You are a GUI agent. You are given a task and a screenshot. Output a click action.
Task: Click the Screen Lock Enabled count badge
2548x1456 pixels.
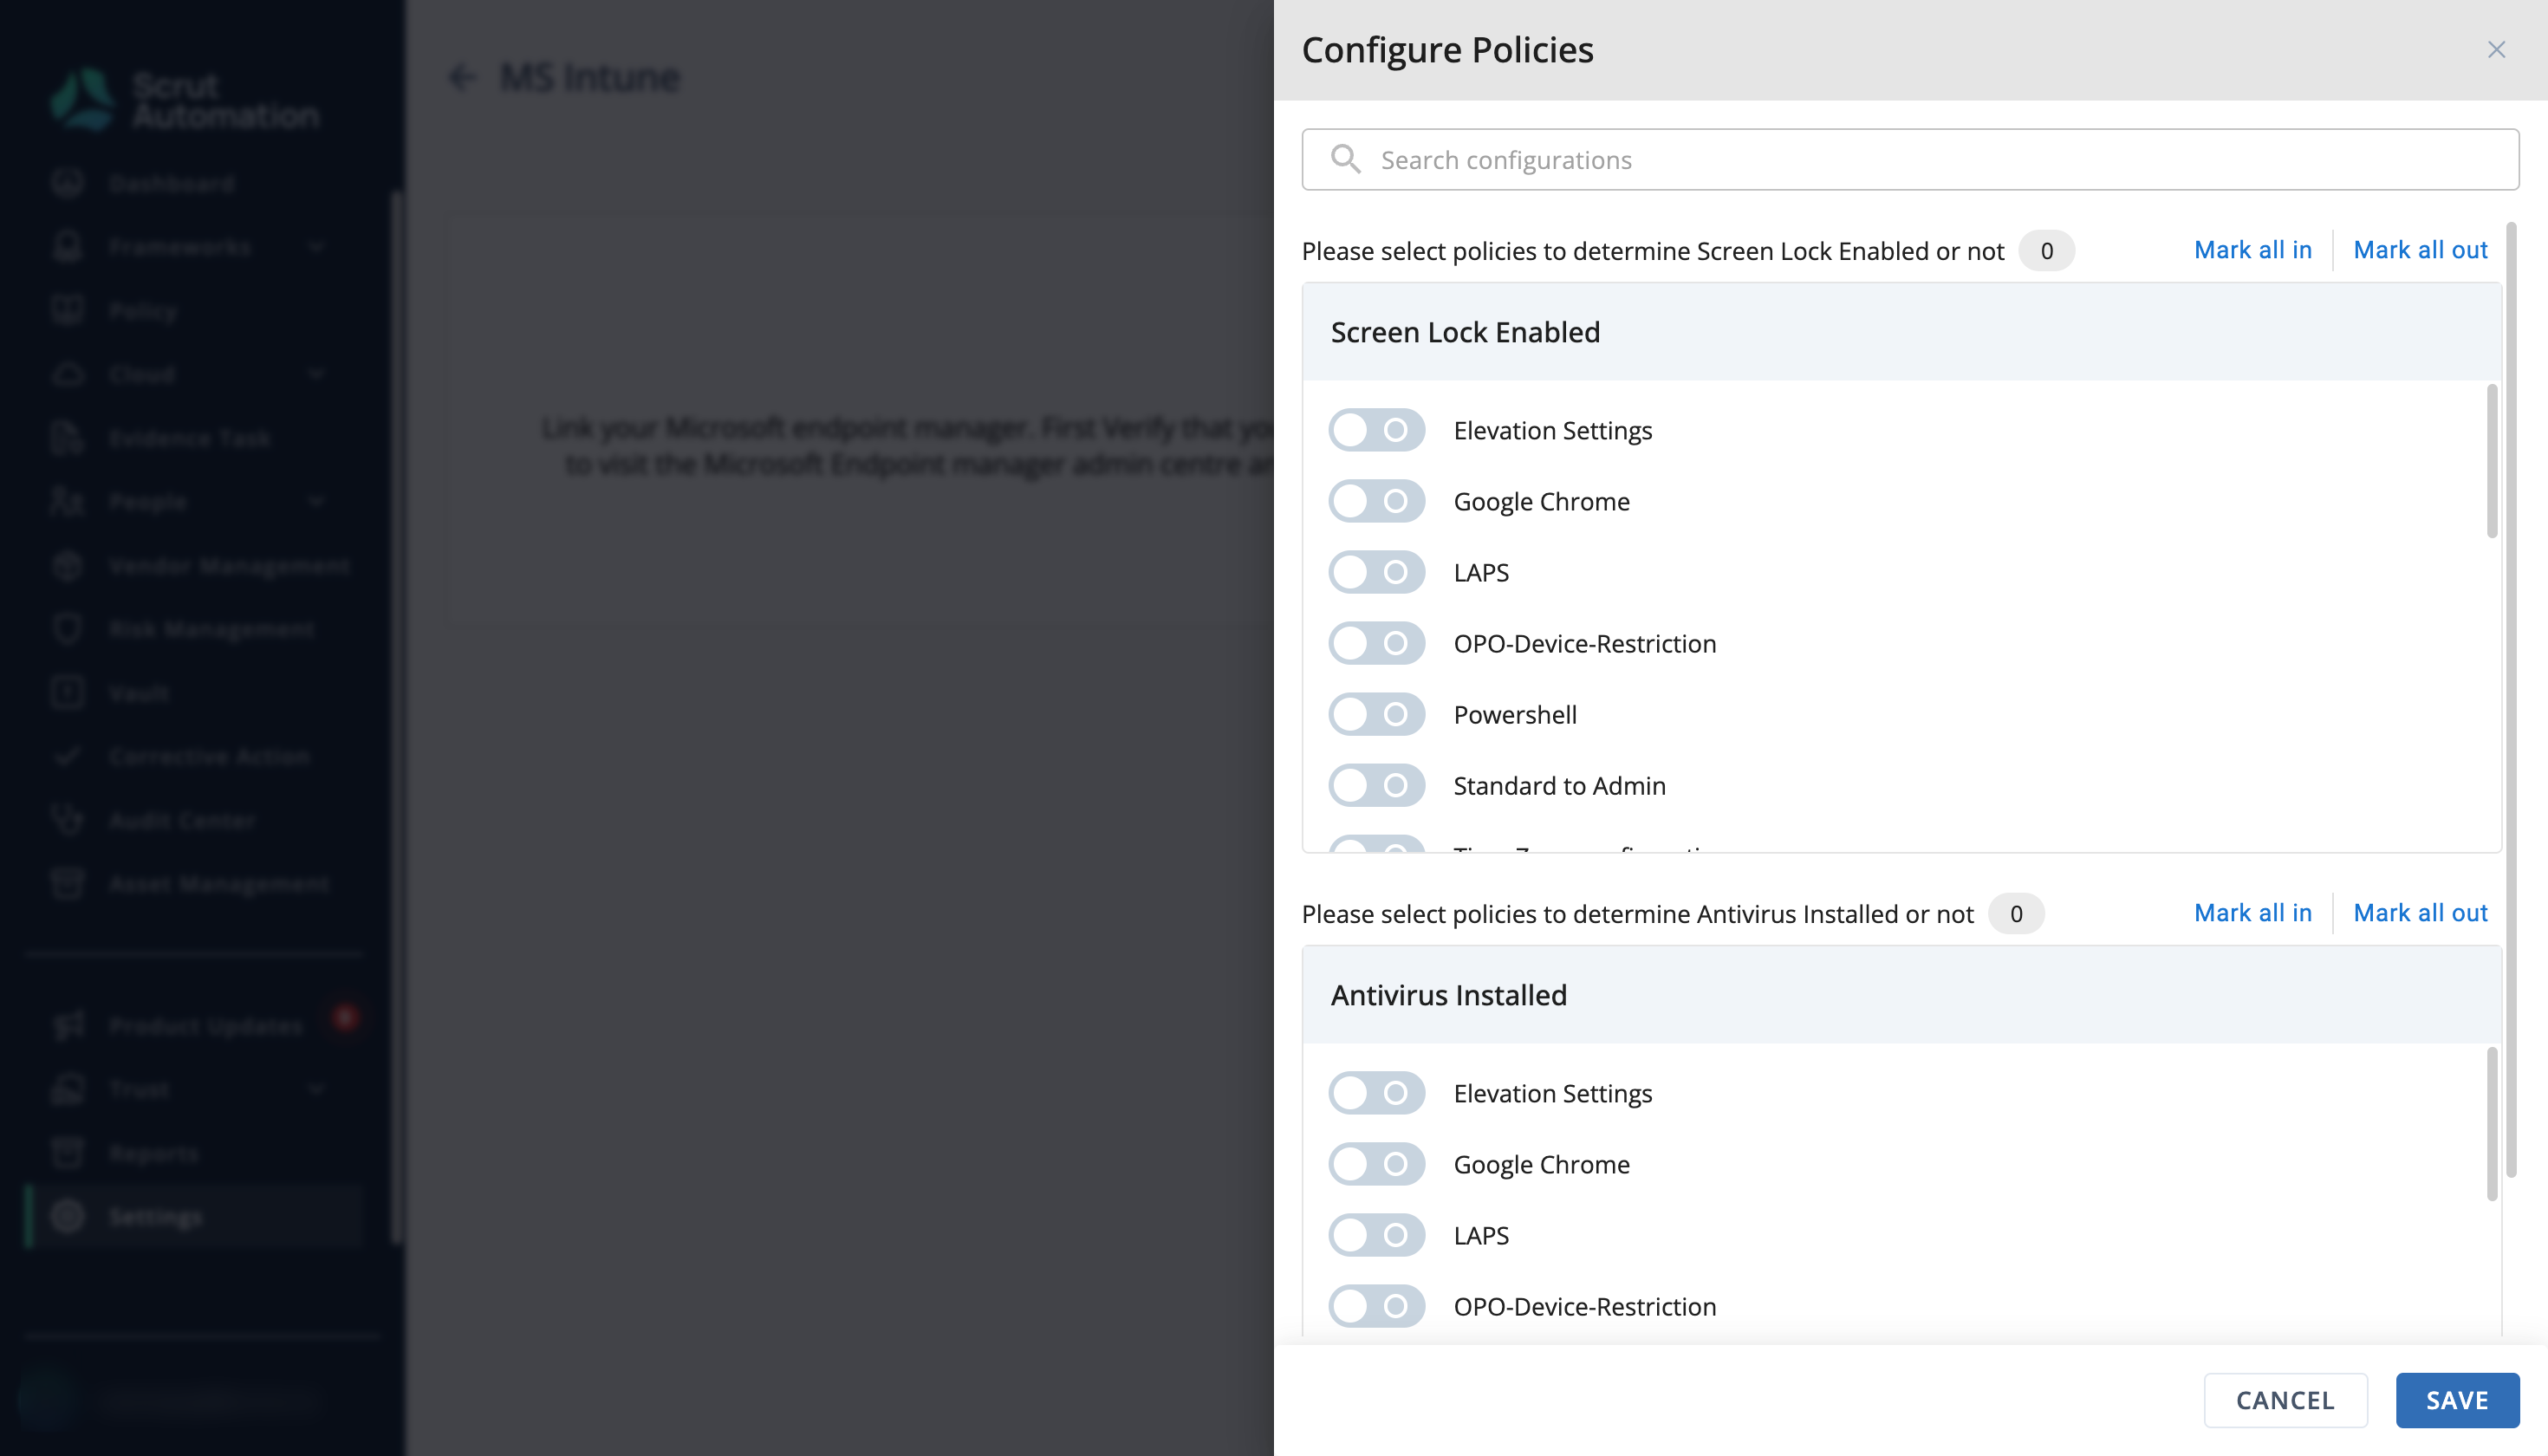2046,251
